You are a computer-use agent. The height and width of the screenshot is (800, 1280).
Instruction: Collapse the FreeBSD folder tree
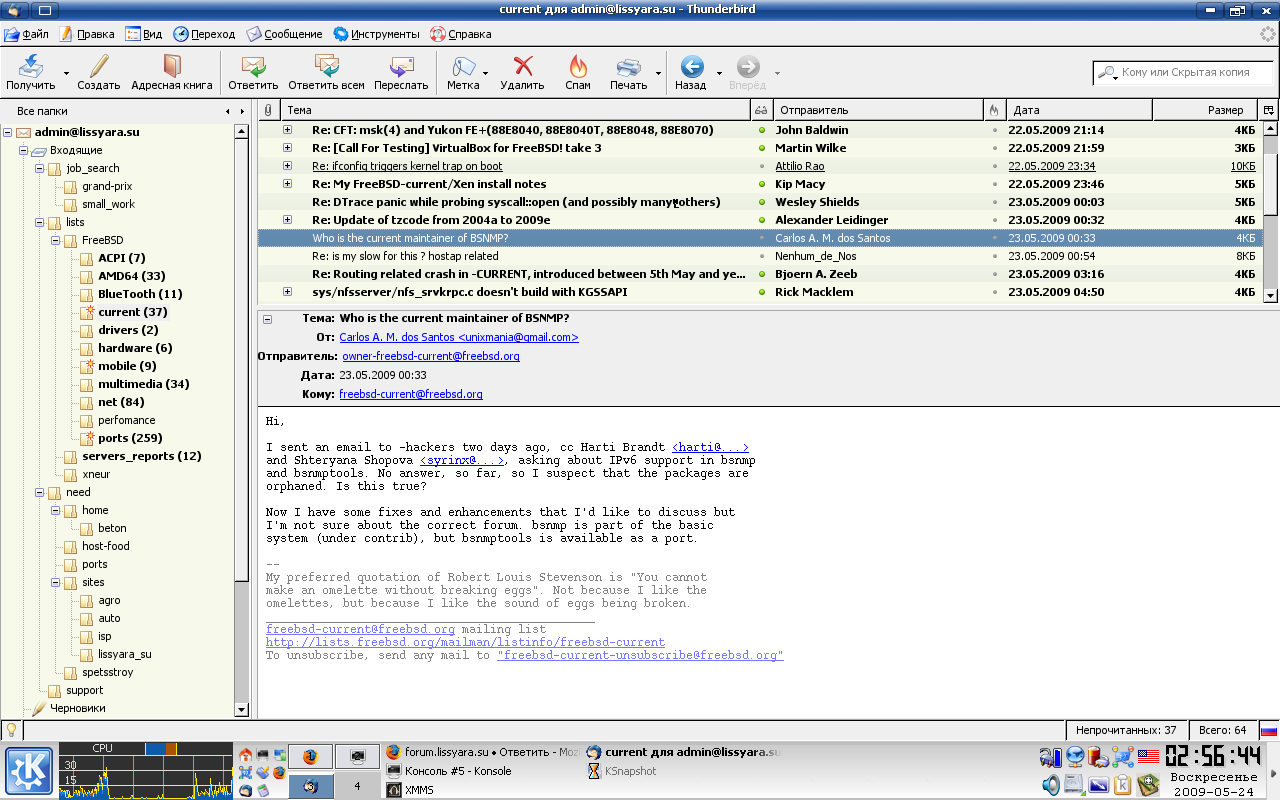click(x=55, y=240)
